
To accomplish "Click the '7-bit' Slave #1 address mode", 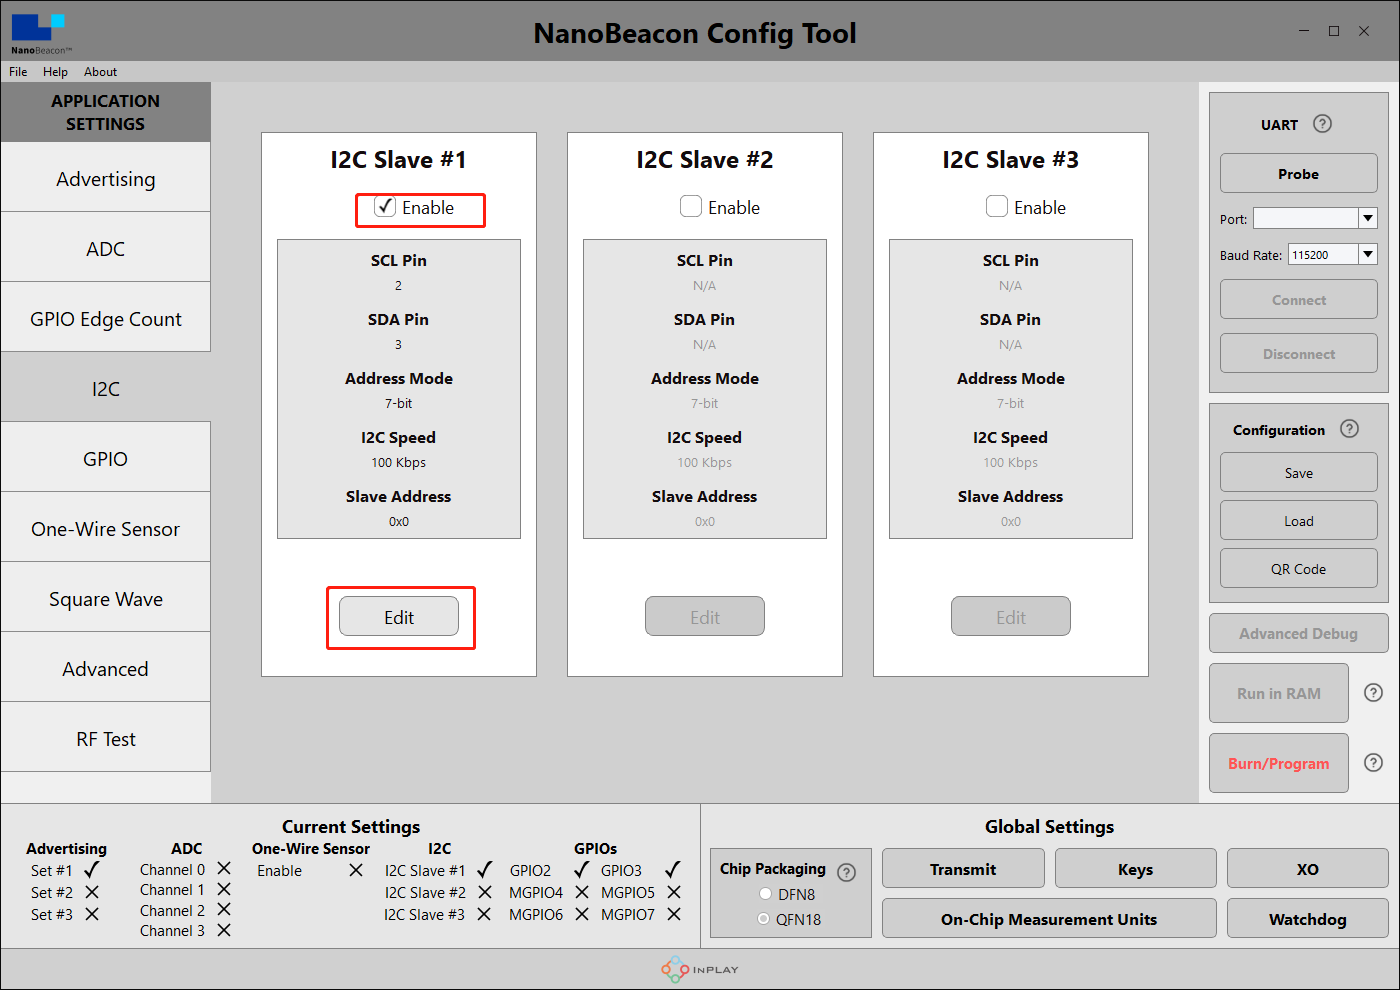I will [399, 404].
